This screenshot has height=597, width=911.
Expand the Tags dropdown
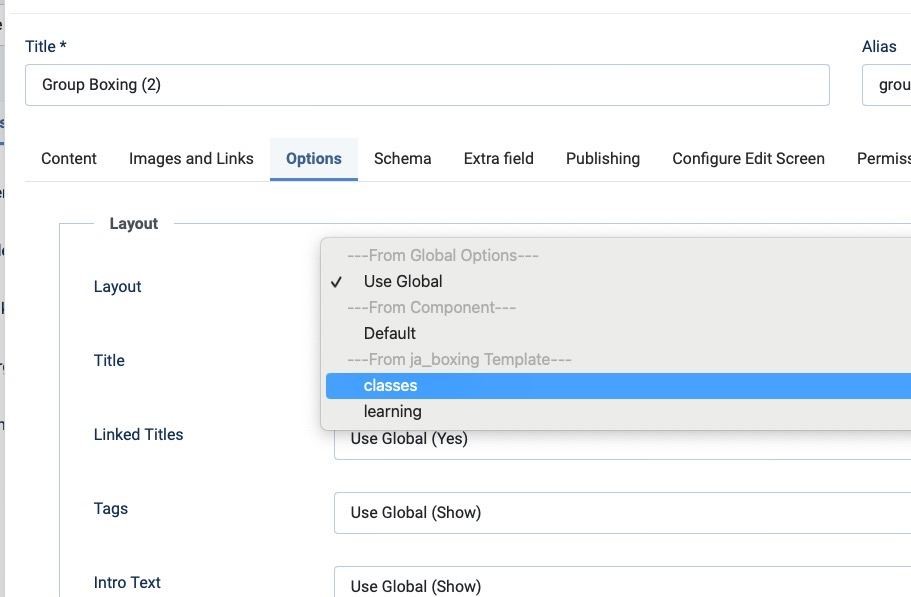coord(622,512)
